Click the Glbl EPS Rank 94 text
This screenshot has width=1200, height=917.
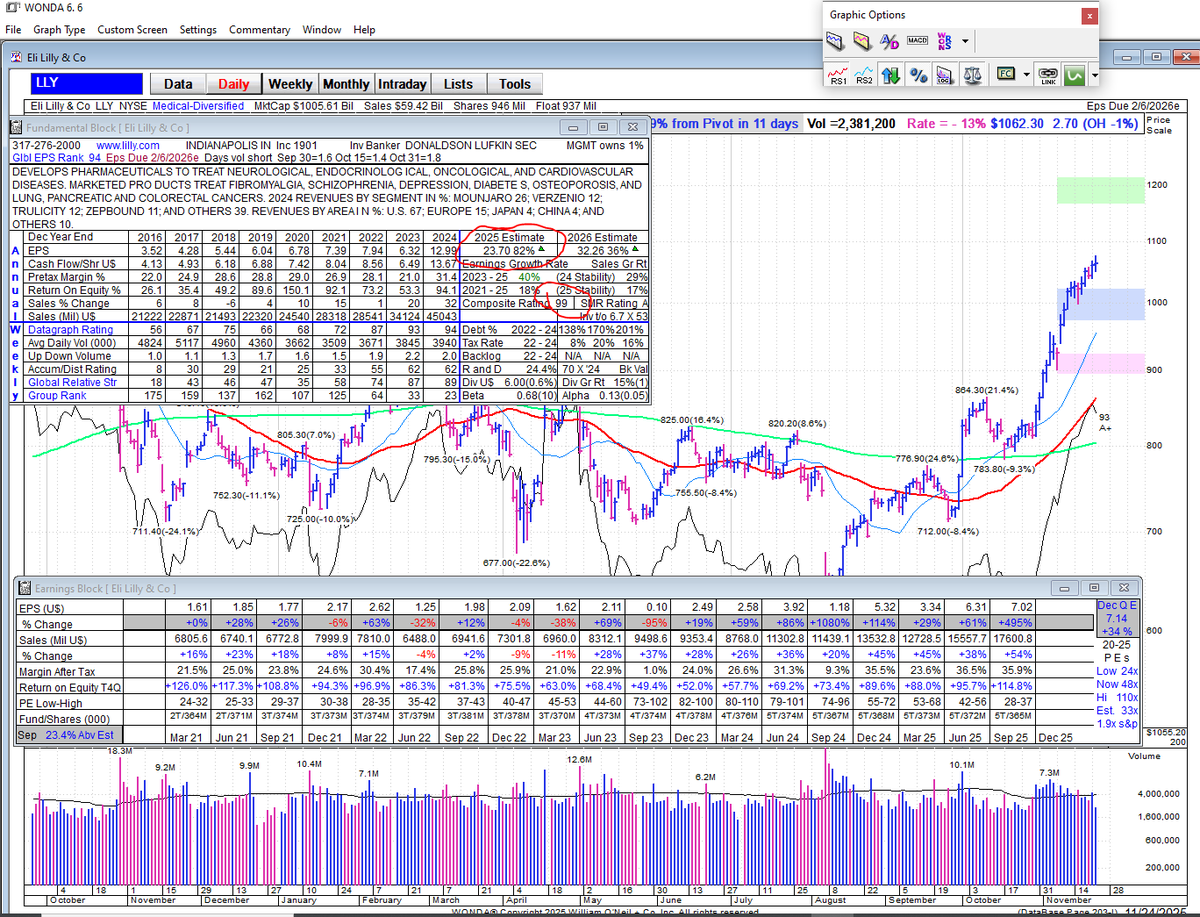point(56,157)
